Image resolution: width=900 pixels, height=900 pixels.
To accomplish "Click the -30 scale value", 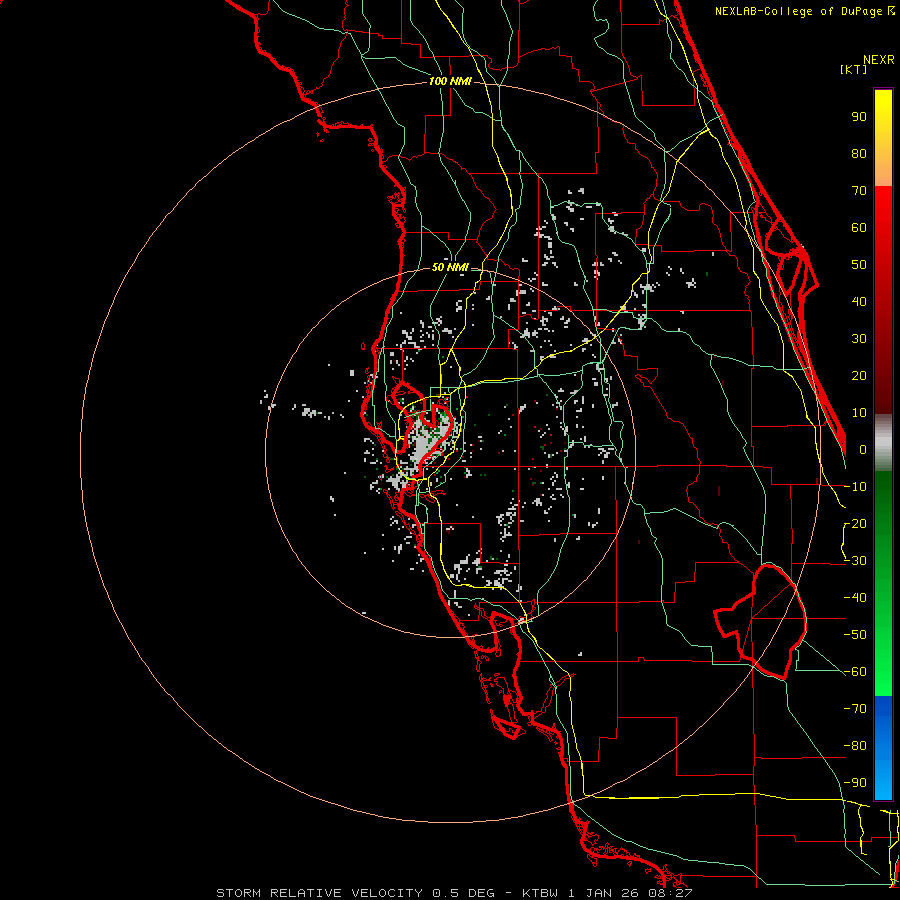I will [x=855, y=561].
